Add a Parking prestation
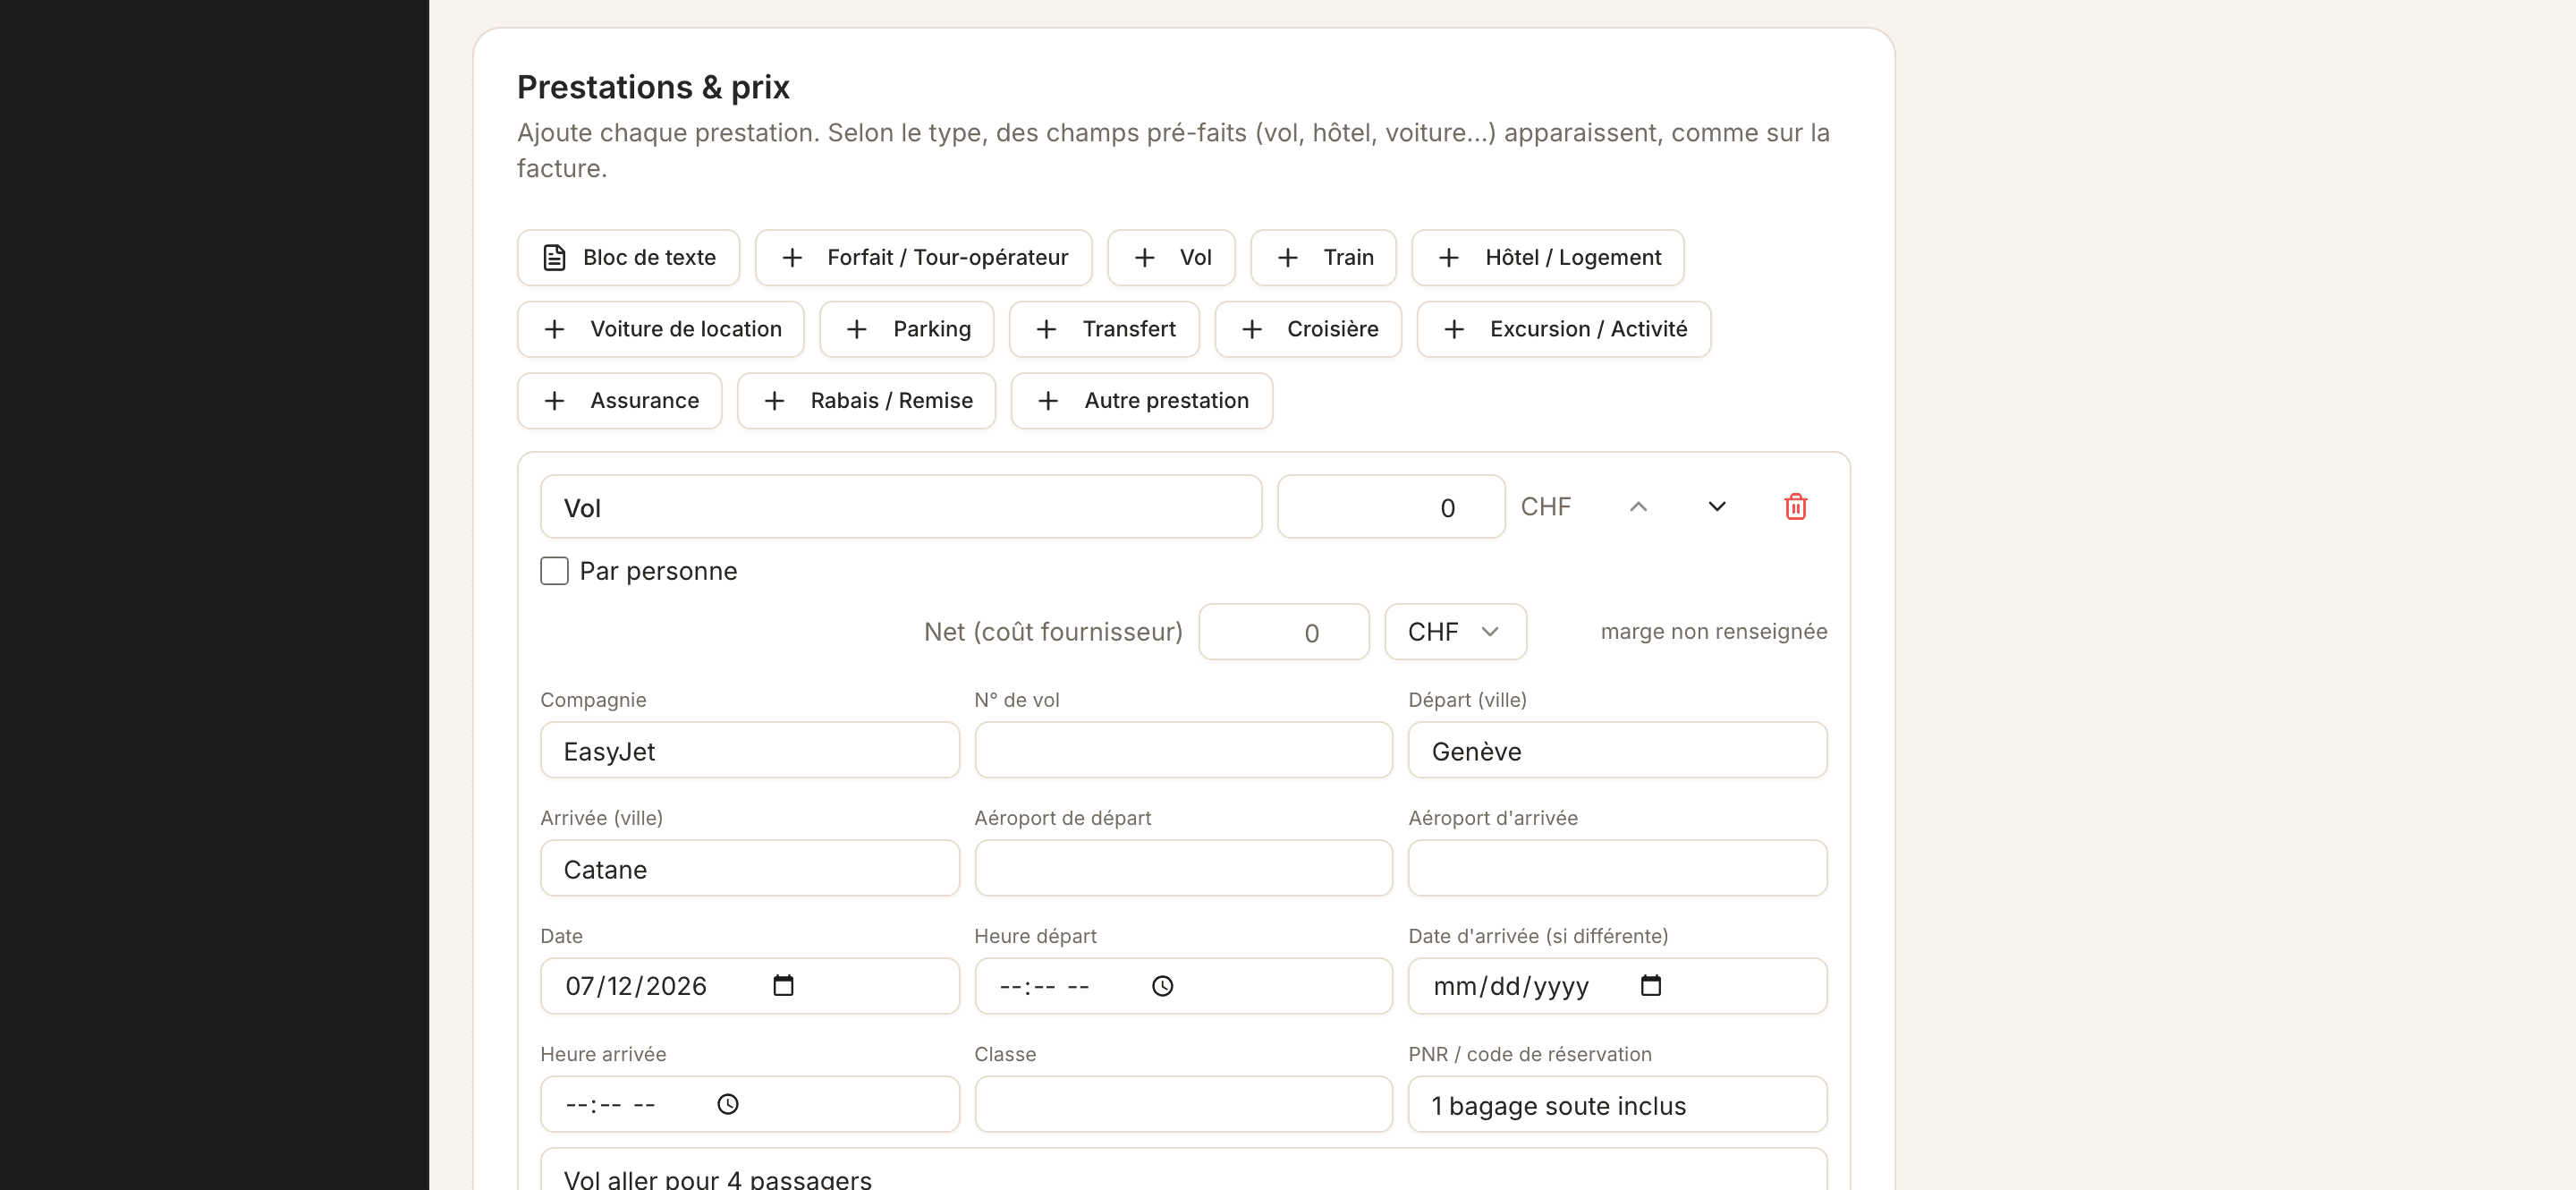Screen dimensions: 2576x1190 click(x=906, y=329)
